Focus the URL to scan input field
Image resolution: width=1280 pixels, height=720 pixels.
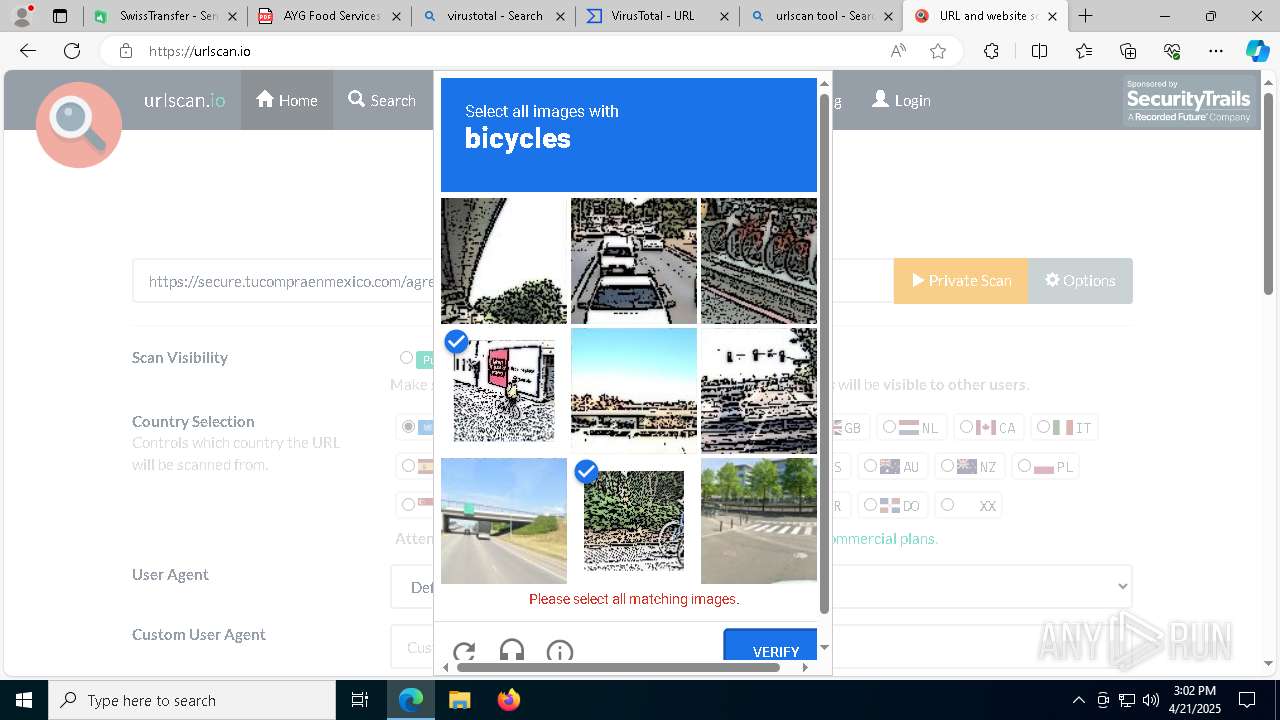(513, 281)
